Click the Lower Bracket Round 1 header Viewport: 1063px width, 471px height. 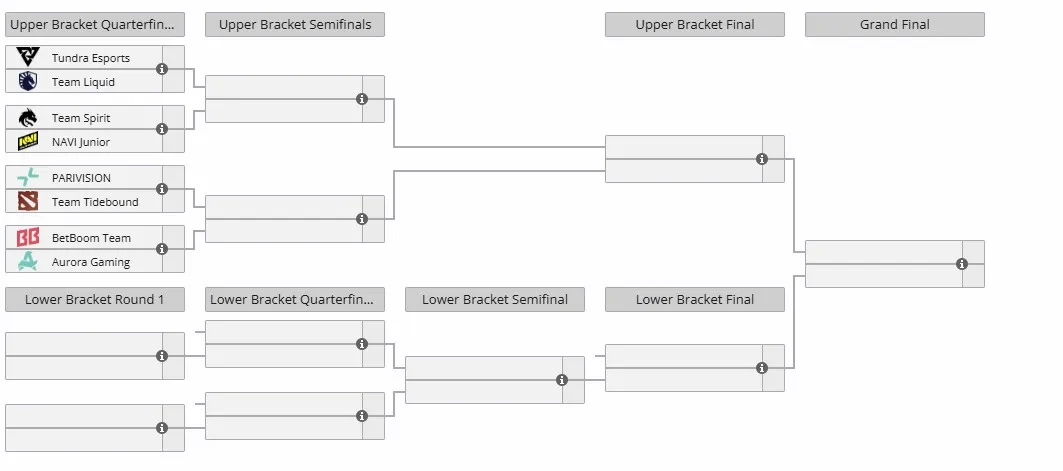[x=95, y=300]
